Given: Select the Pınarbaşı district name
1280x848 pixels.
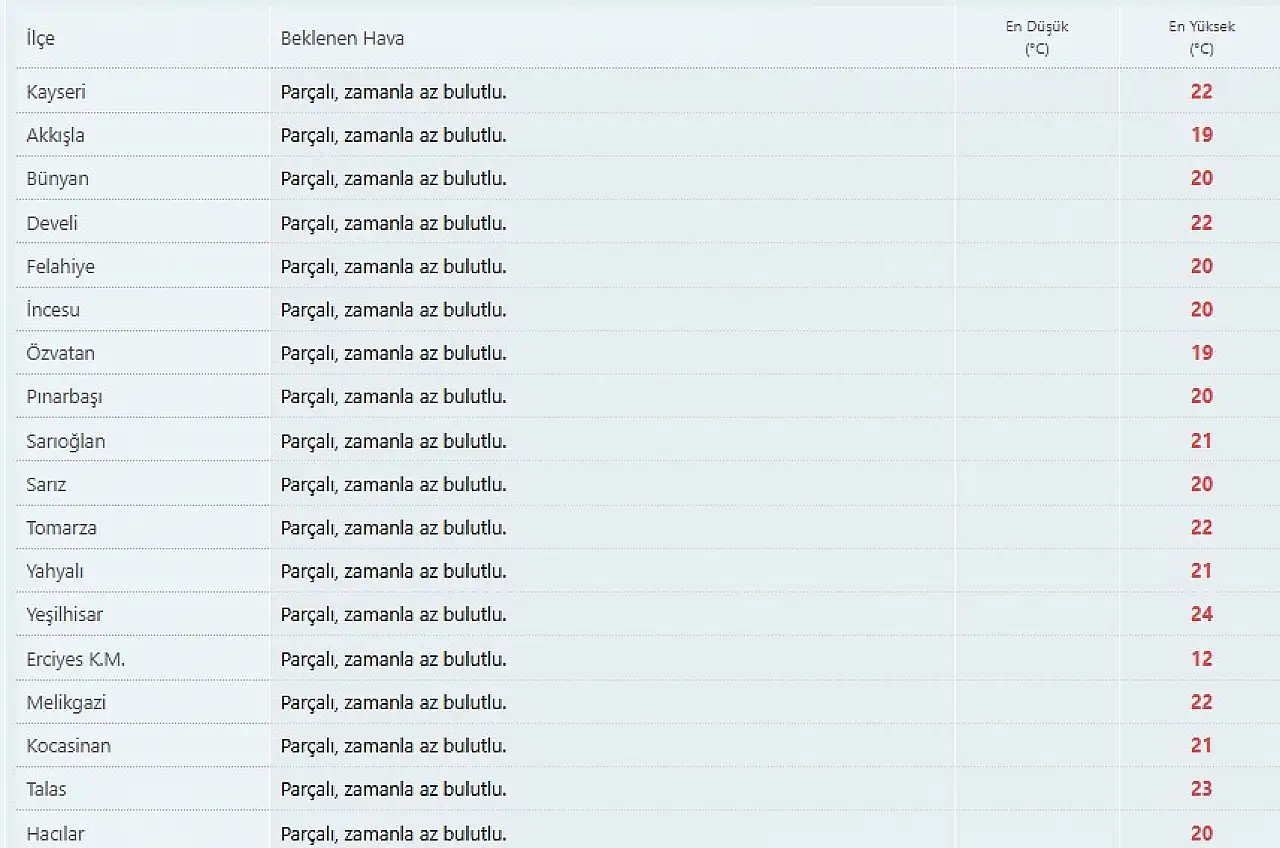Looking at the screenshot, I should coord(65,397).
